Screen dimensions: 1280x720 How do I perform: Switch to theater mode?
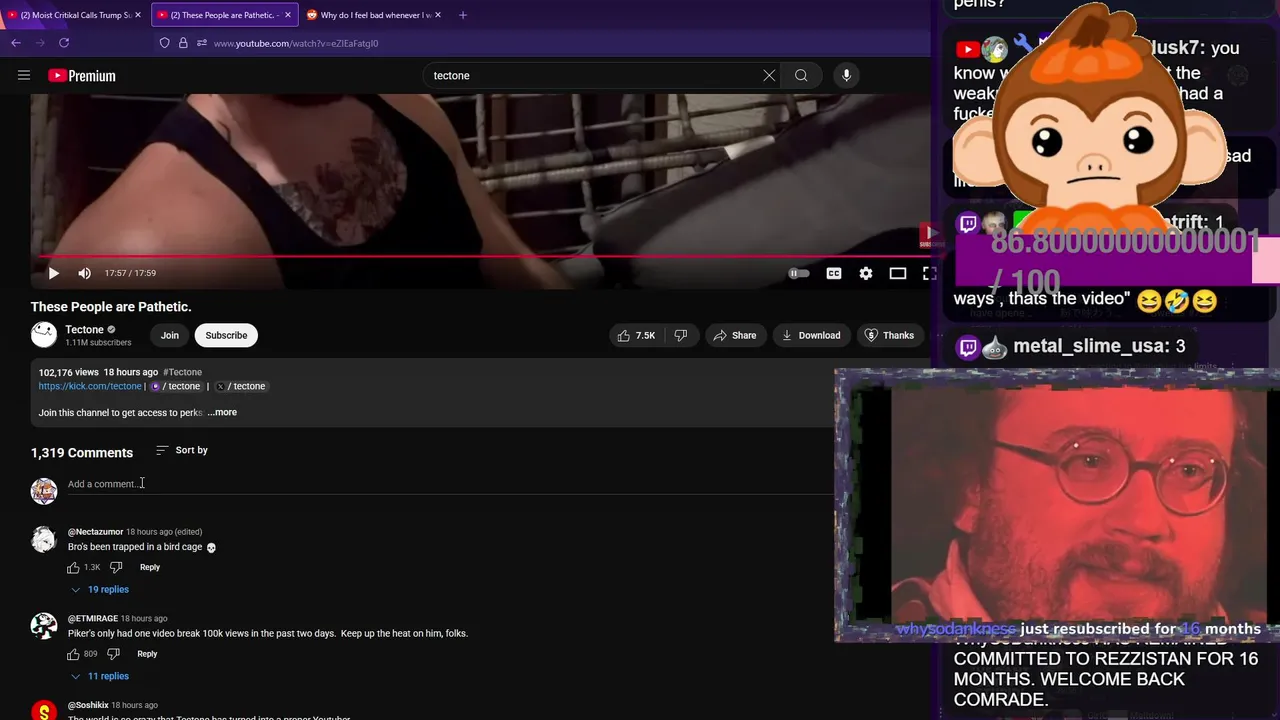(898, 273)
